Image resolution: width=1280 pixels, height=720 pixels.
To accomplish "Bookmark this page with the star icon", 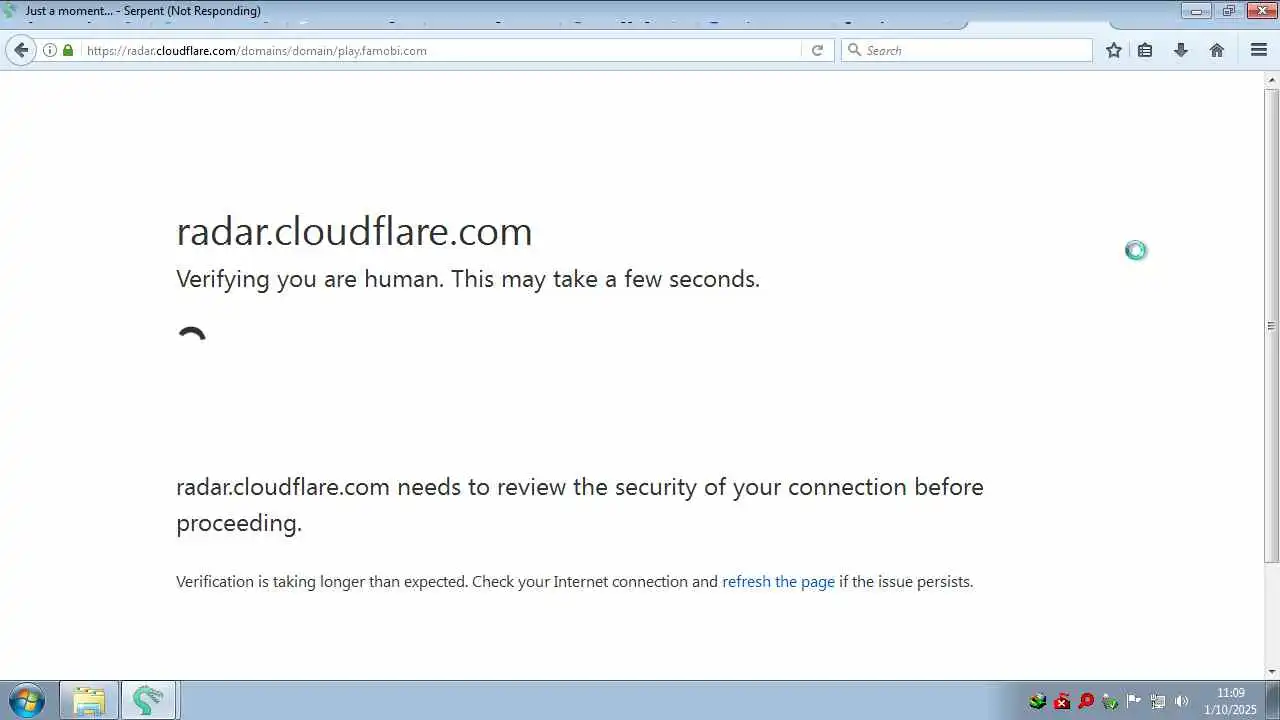I will pyautogui.click(x=1114, y=50).
